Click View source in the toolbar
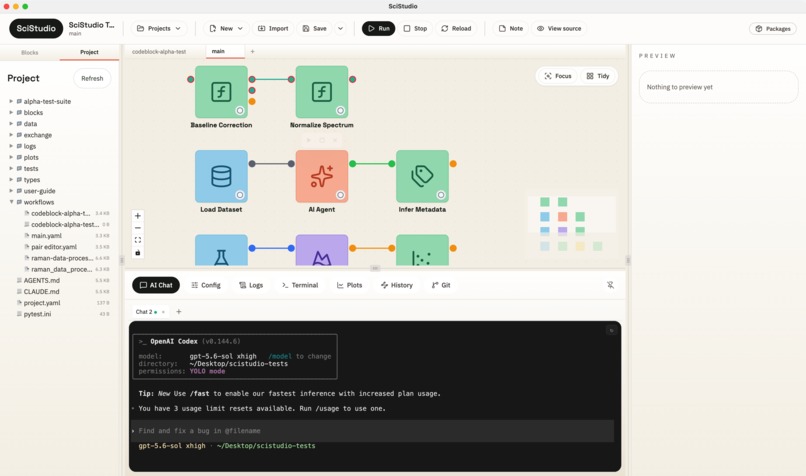The image size is (806, 476). [x=559, y=28]
